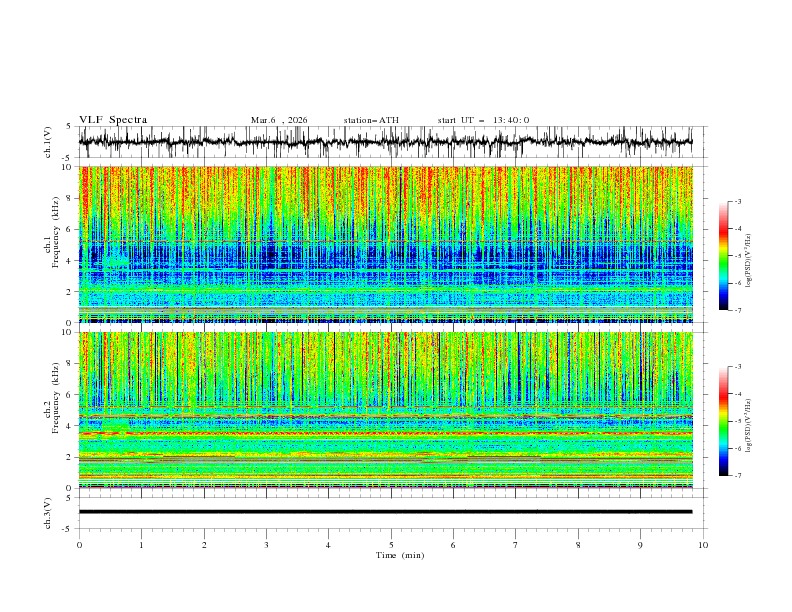Viewport: 792px width, 612px height.
Task: Click the upper colorbar 'log(PSD)(V²/Hz)' label
Action: (x=748, y=261)
